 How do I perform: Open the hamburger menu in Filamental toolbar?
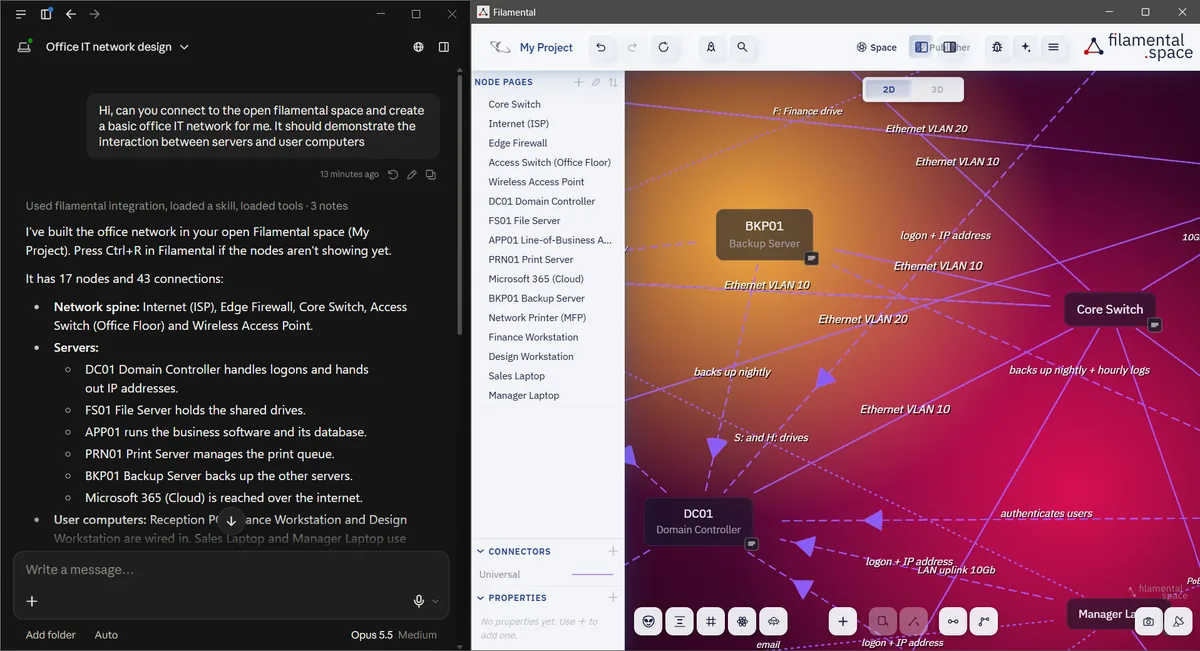1053,47
